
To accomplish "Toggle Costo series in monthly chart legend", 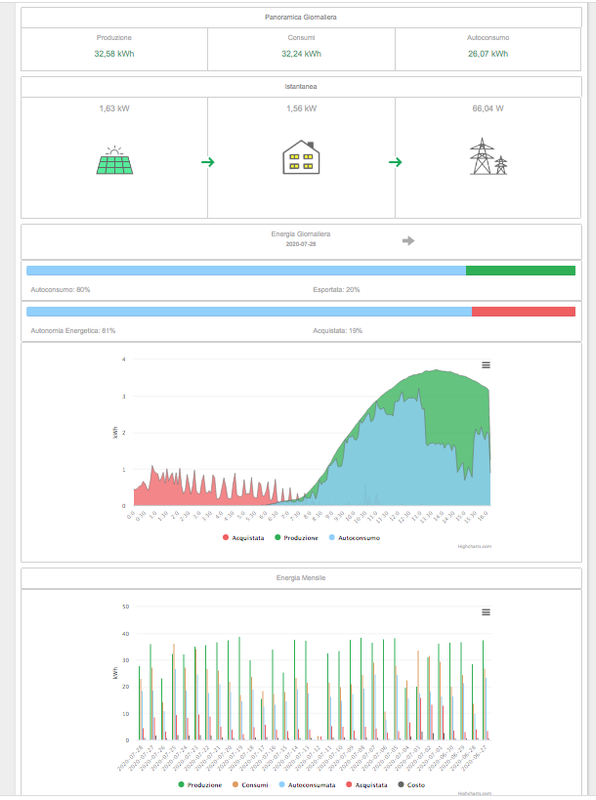I will 411,785.
